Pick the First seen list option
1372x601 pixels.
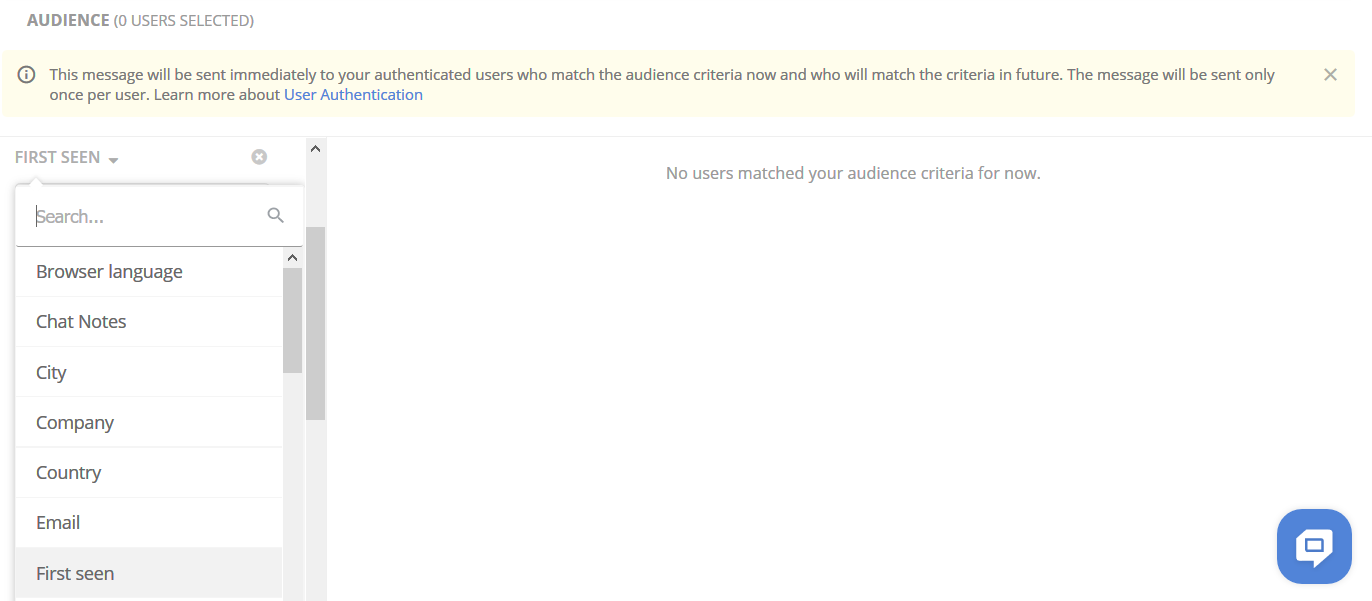coord(75,574)
